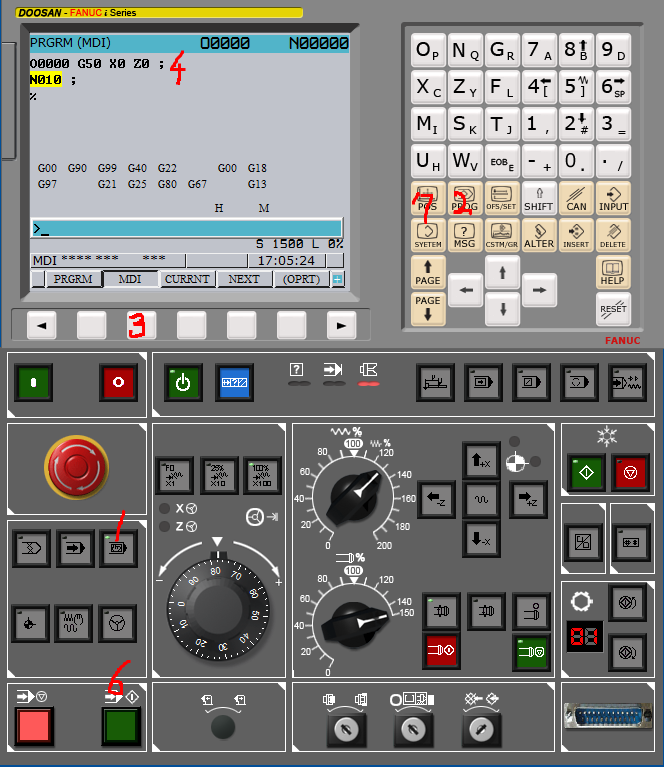Click rapid traverse wave button between jog arrows
The width and height of the screenshot is (664, 767).
[481, 499]
